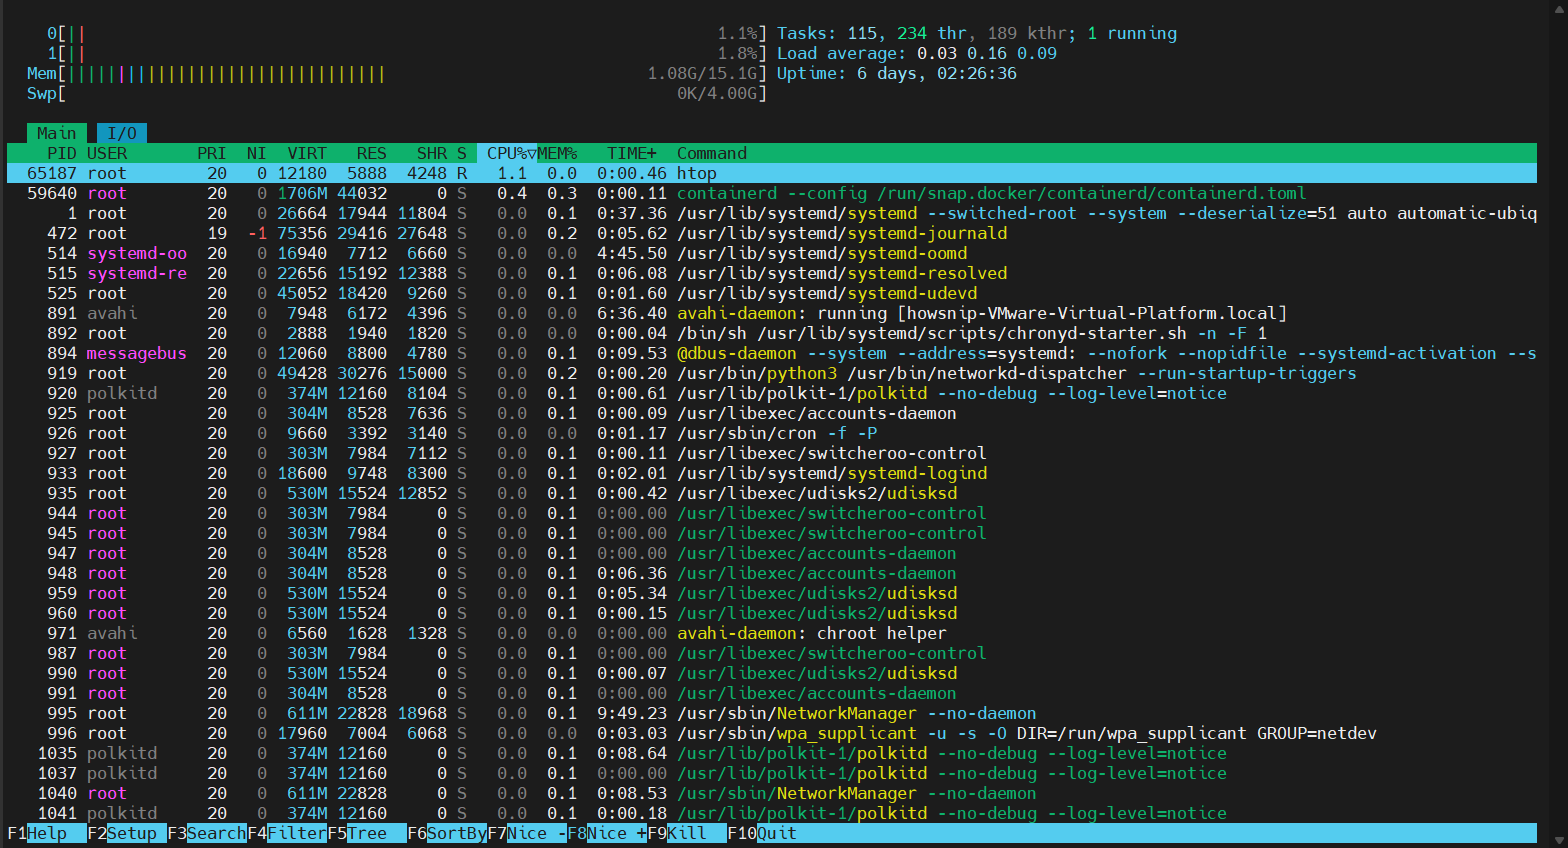Select udisksd row PID 935
Screen dimensions: 1568x848
772,493
